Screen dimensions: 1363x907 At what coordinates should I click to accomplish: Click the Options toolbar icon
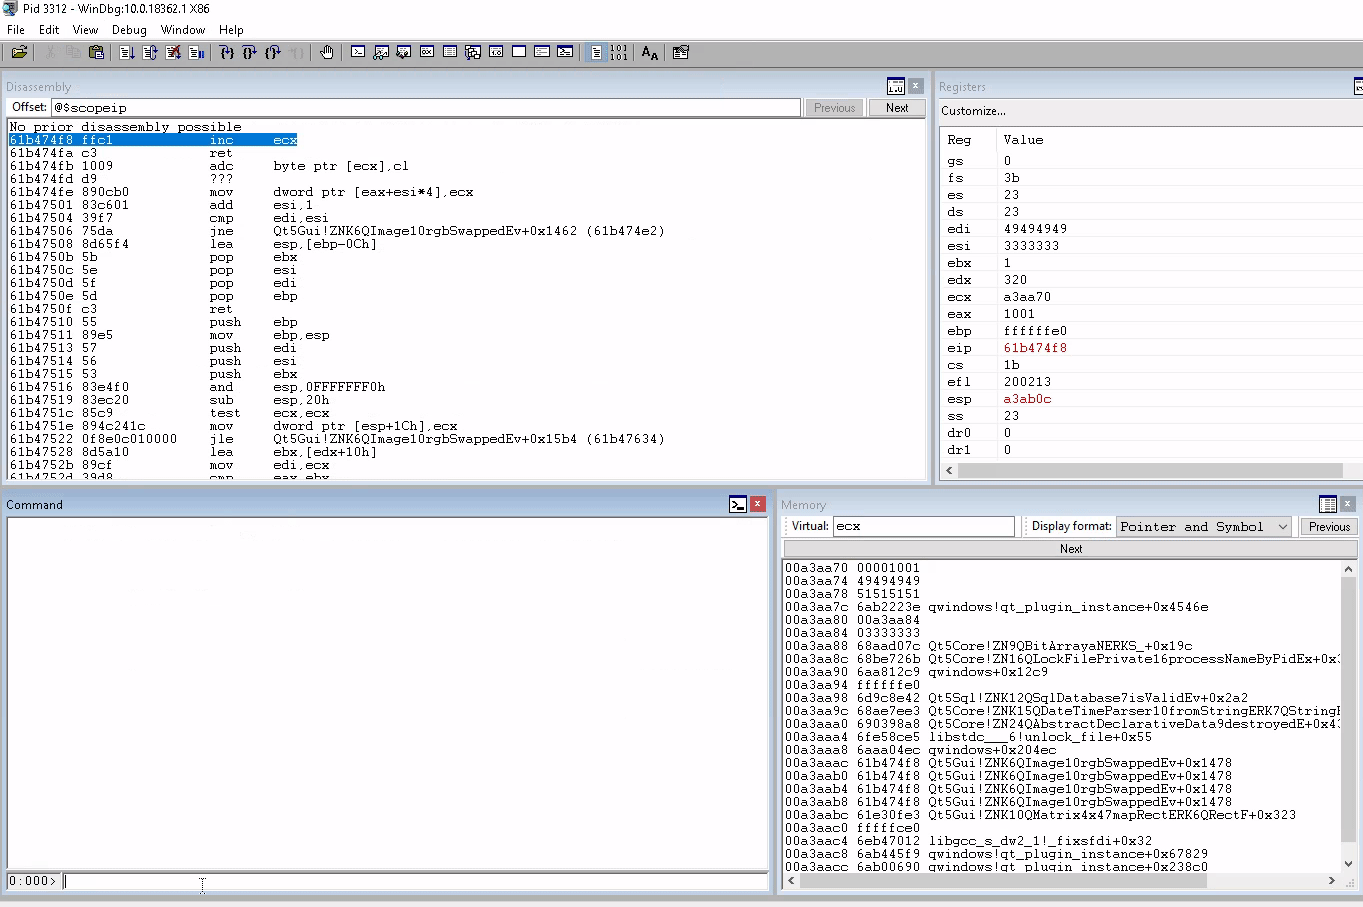pyautogui.click(x=681, y=51)
